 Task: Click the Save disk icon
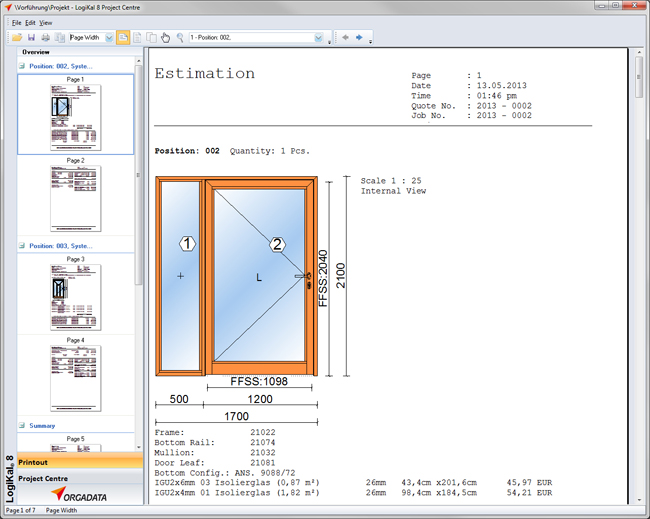[32, 38]
